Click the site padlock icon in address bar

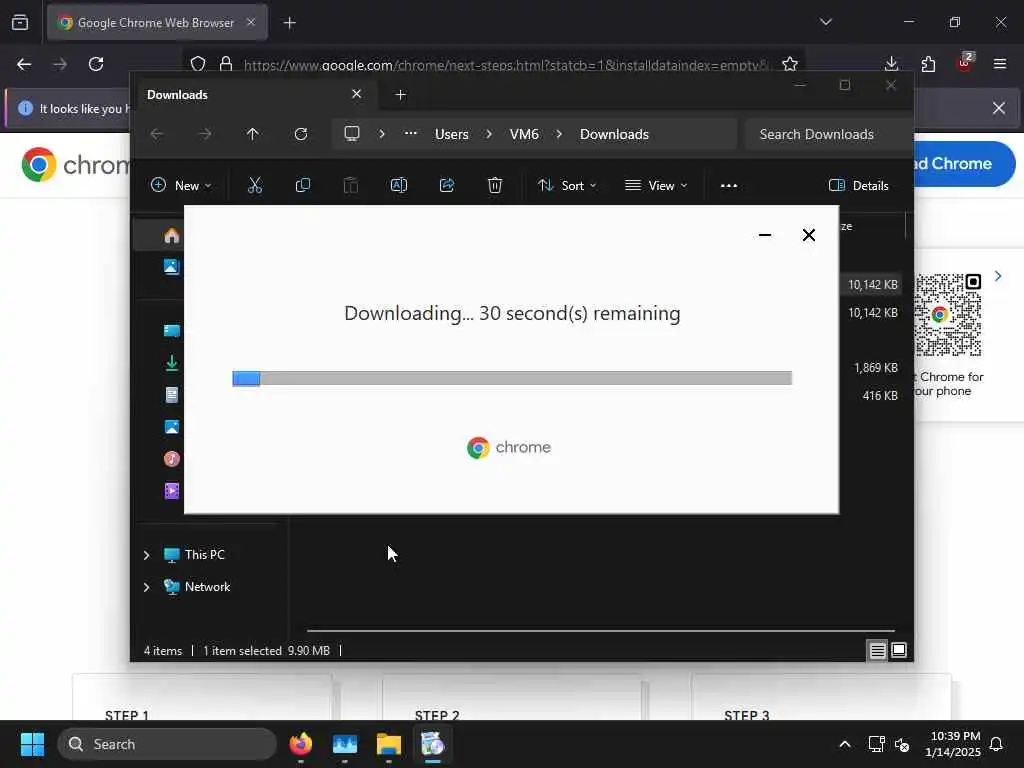tap(226, 64)
